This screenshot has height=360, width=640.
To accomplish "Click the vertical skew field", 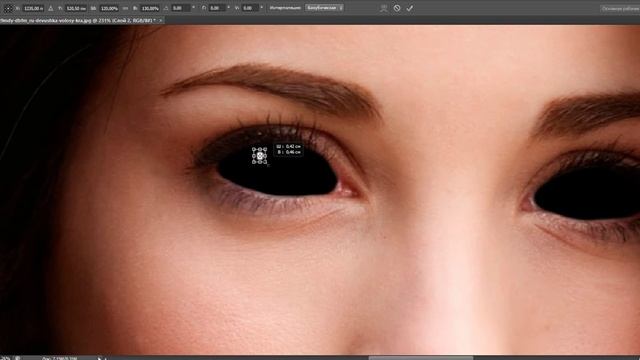I will coord(250,8).
